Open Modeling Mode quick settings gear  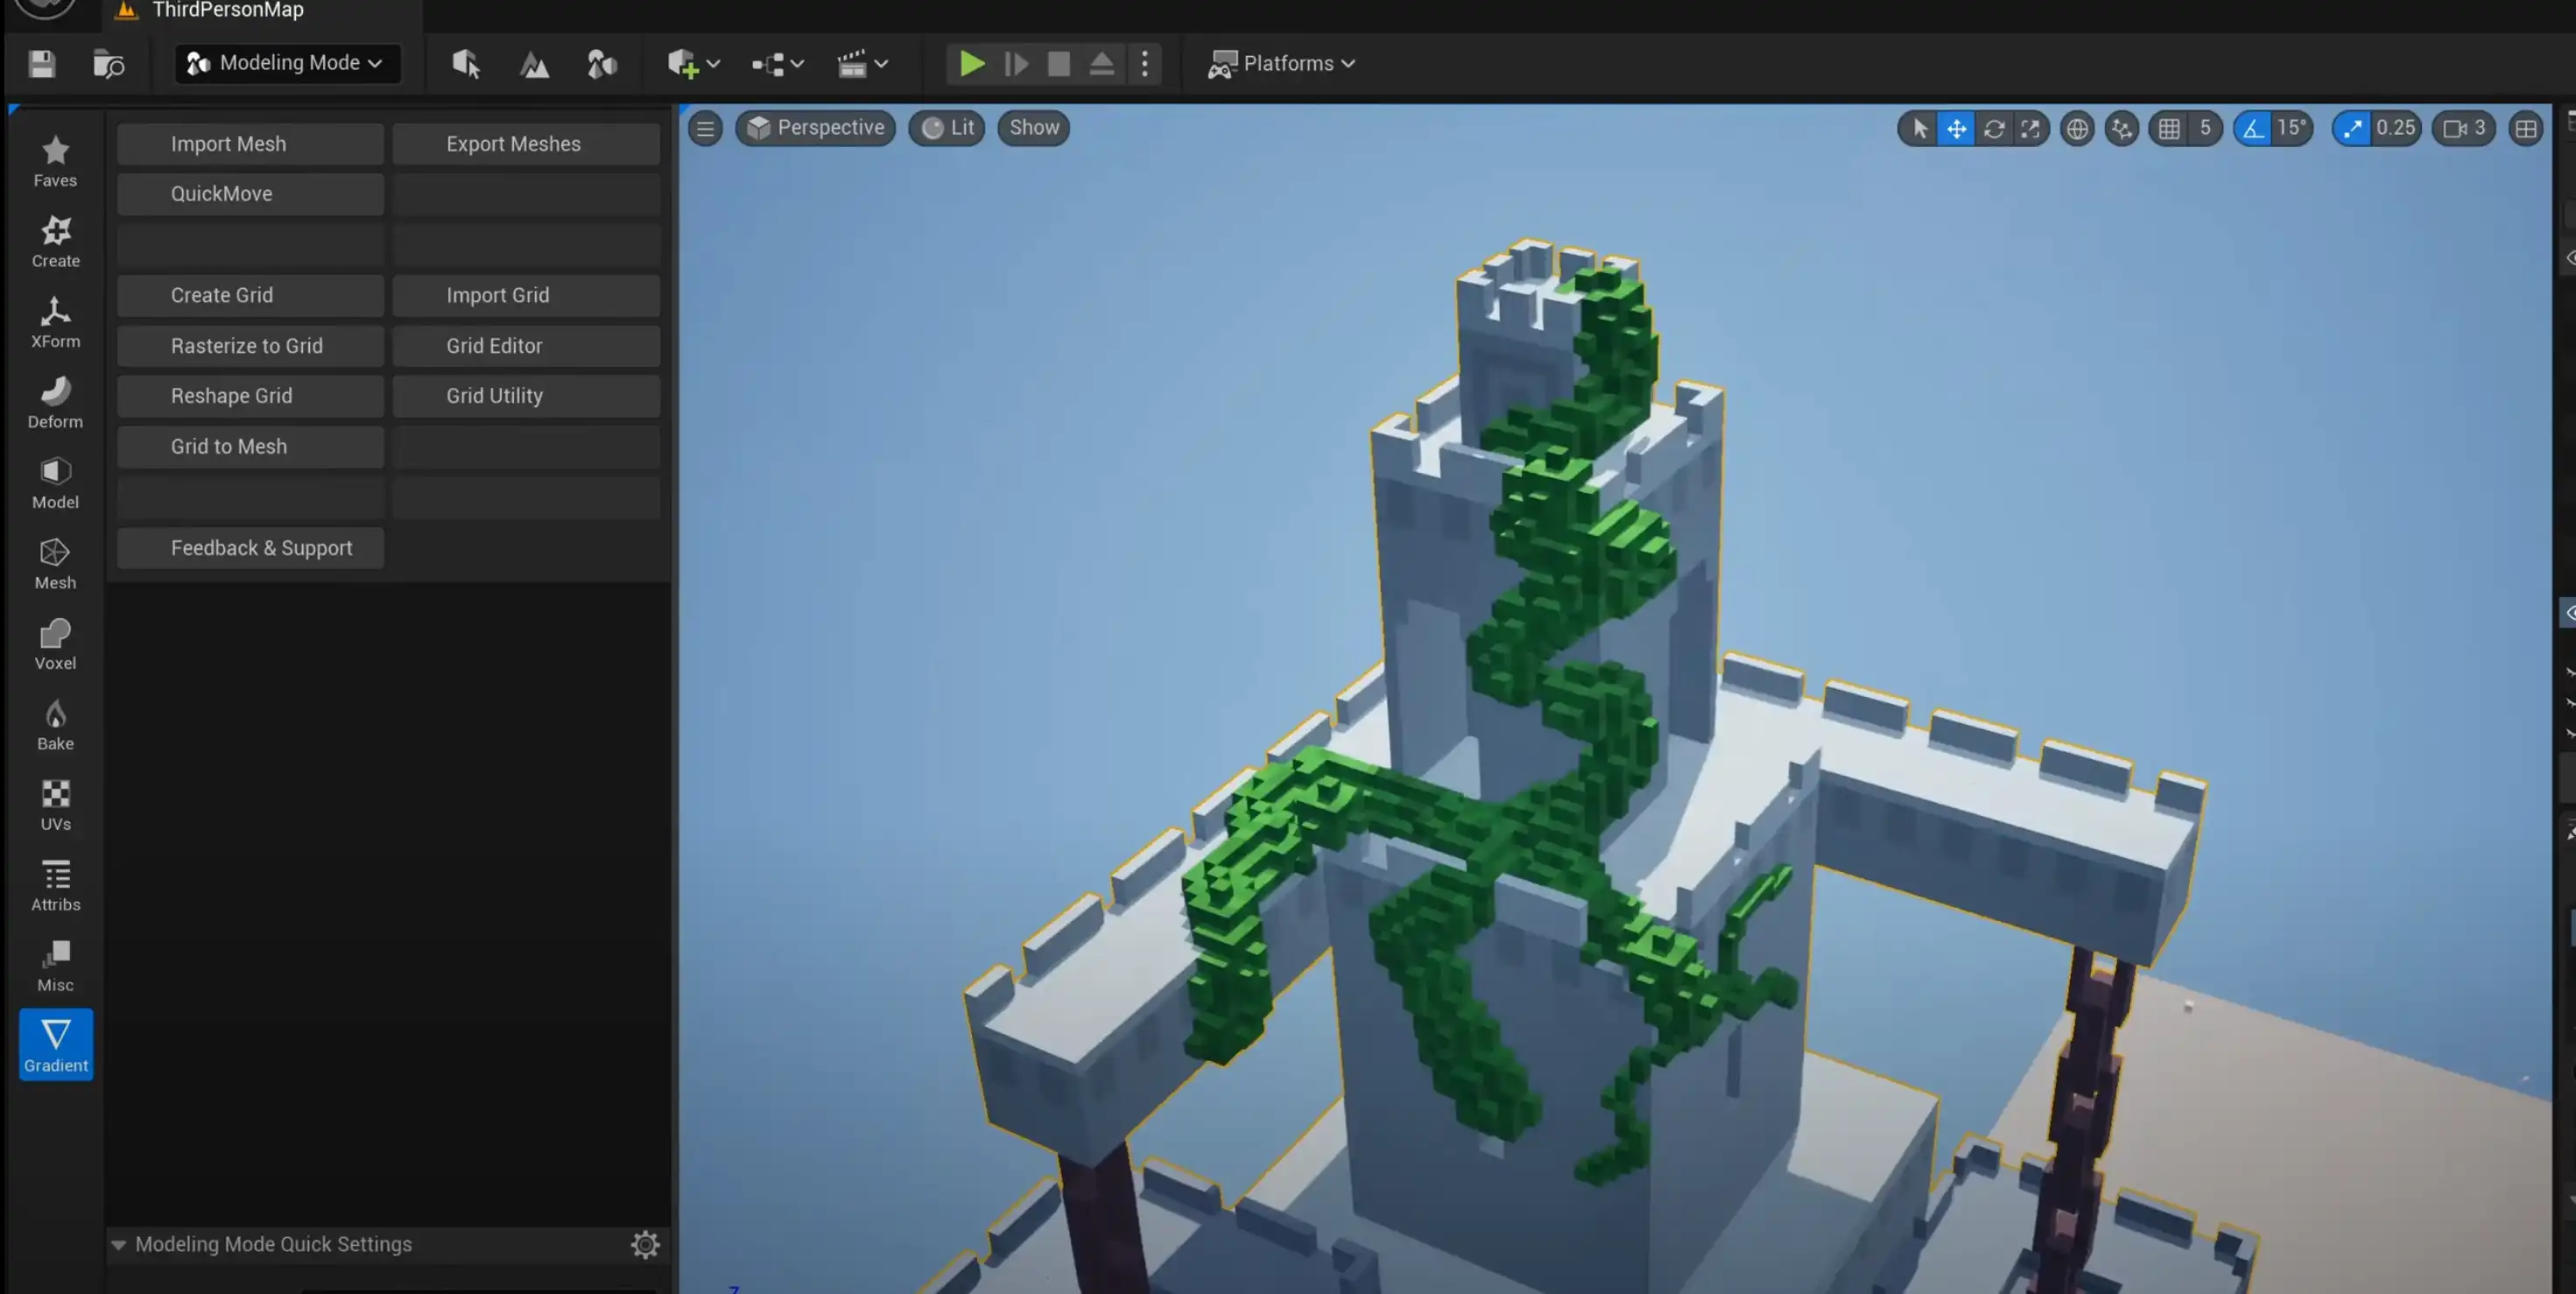(x=645, y=1244)
